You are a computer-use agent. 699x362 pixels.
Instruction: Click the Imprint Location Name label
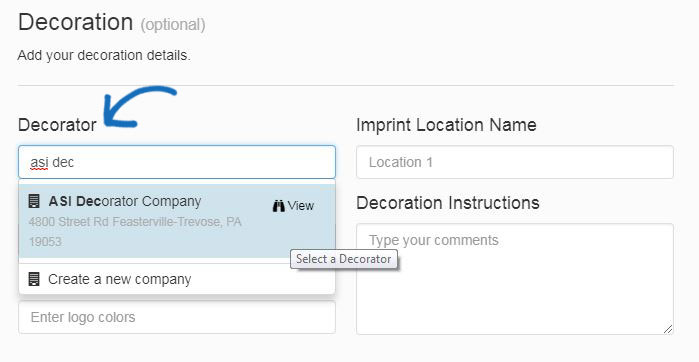[446, 125]
